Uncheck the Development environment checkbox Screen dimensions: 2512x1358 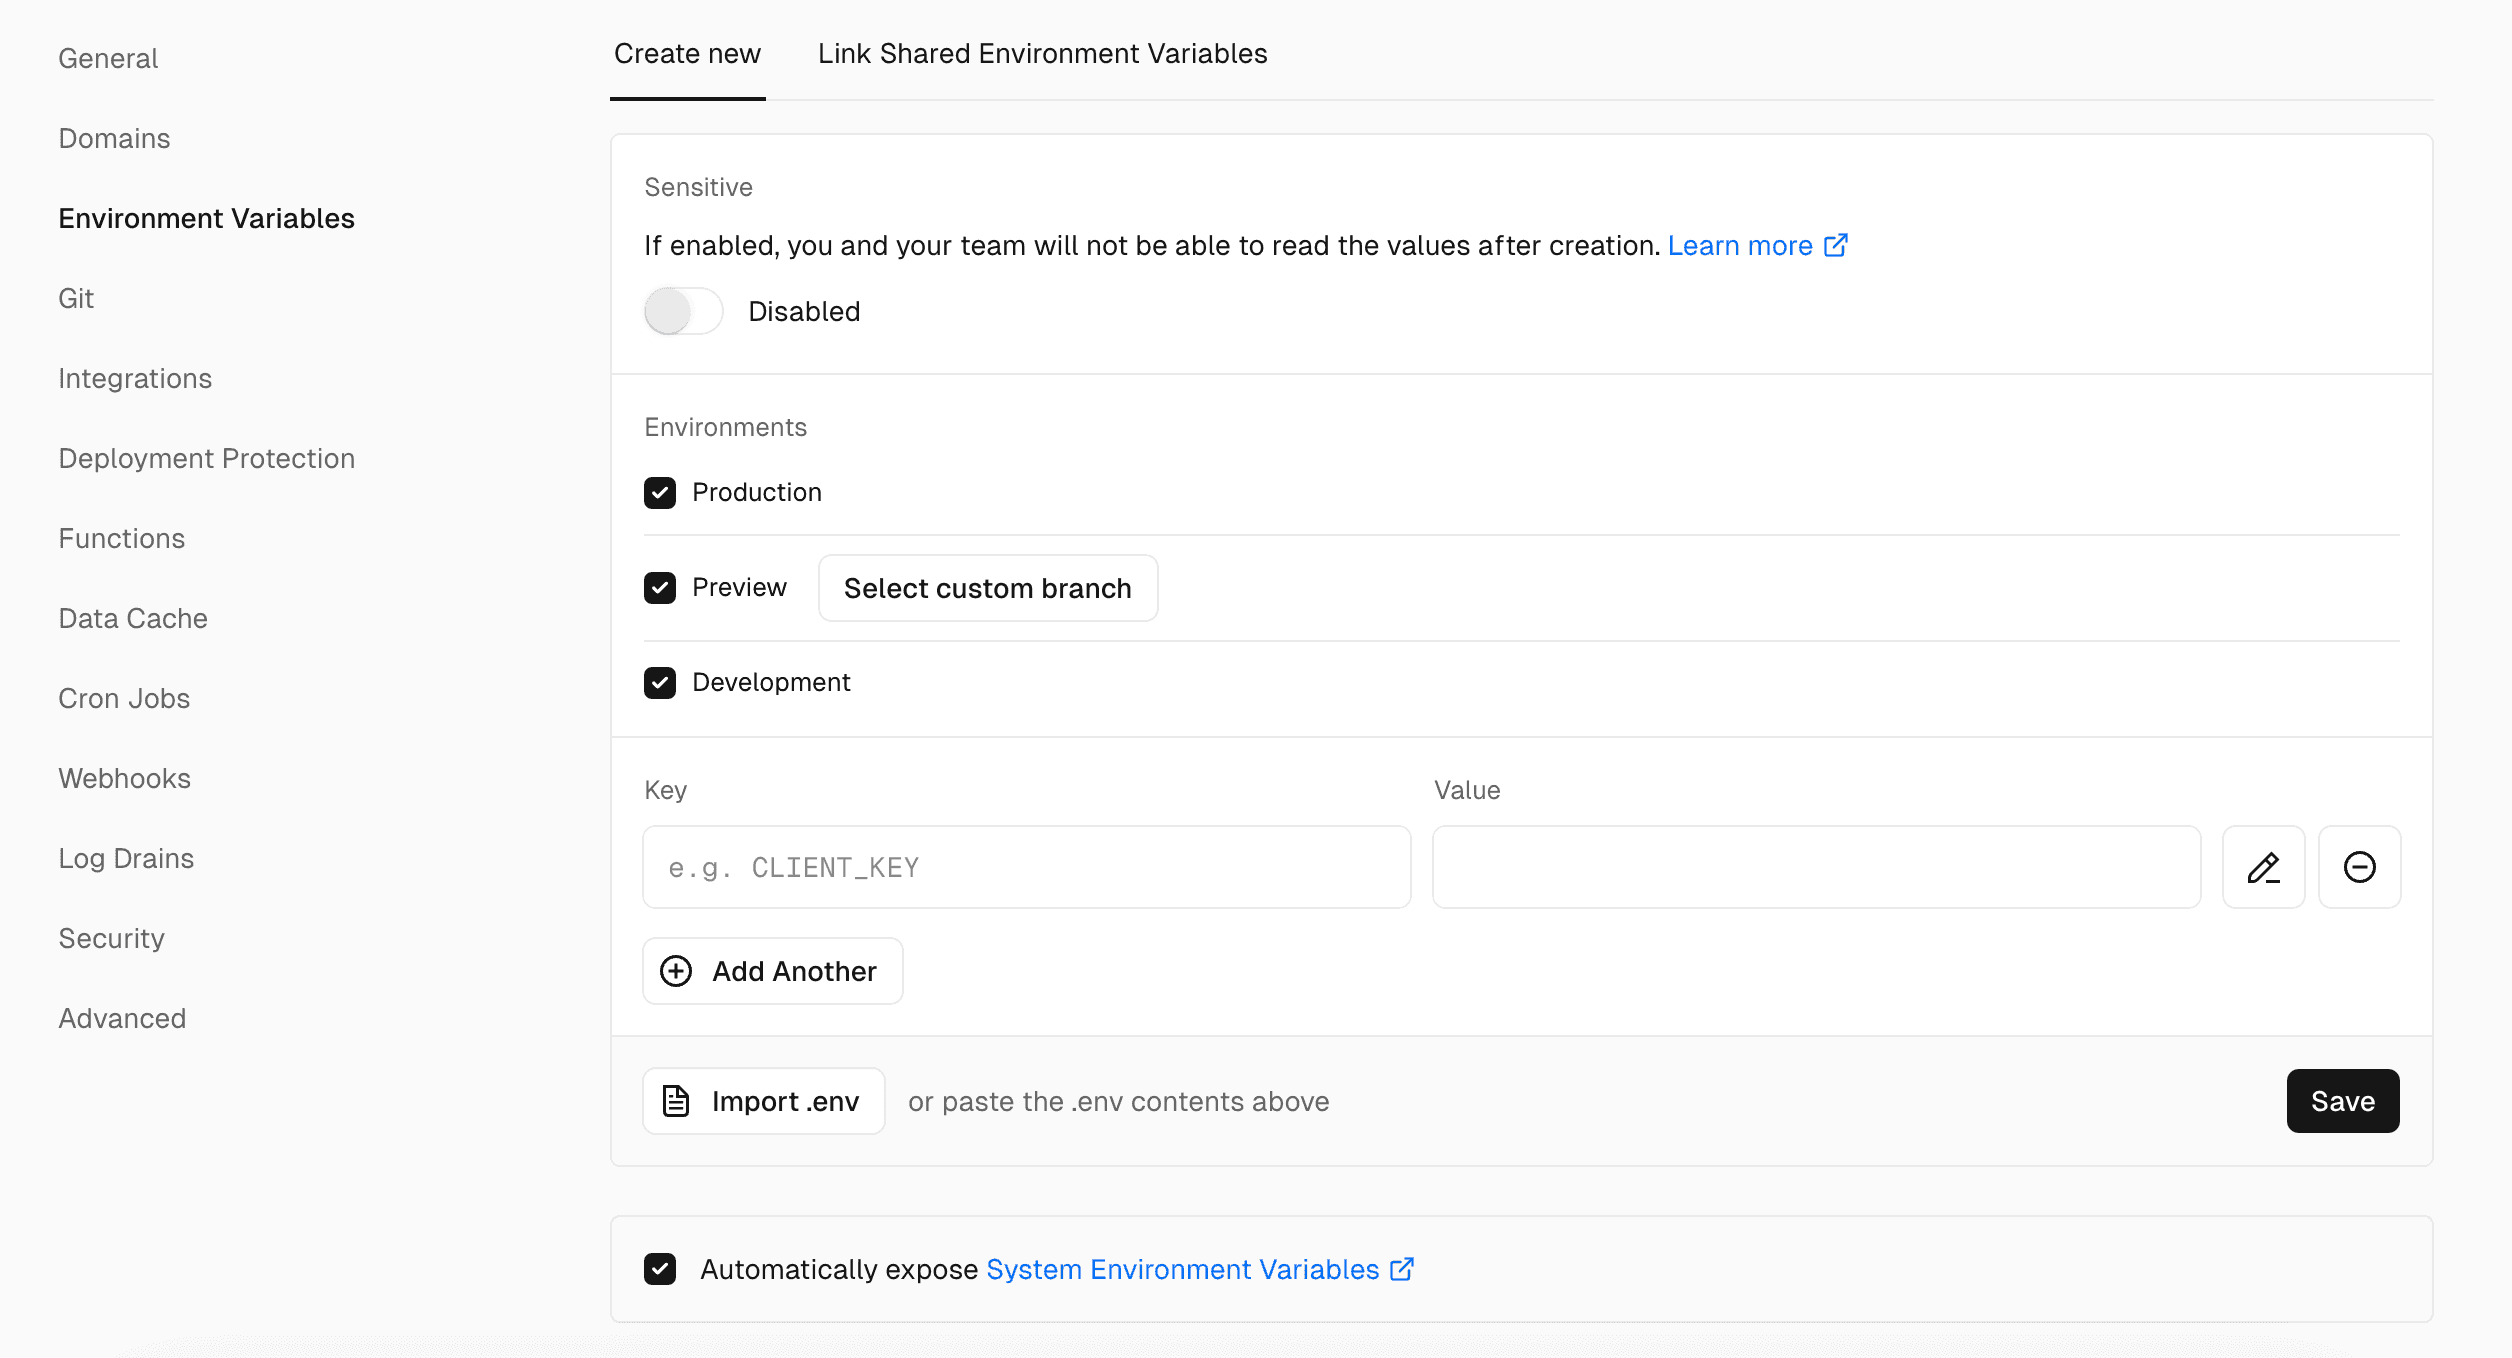660,682
